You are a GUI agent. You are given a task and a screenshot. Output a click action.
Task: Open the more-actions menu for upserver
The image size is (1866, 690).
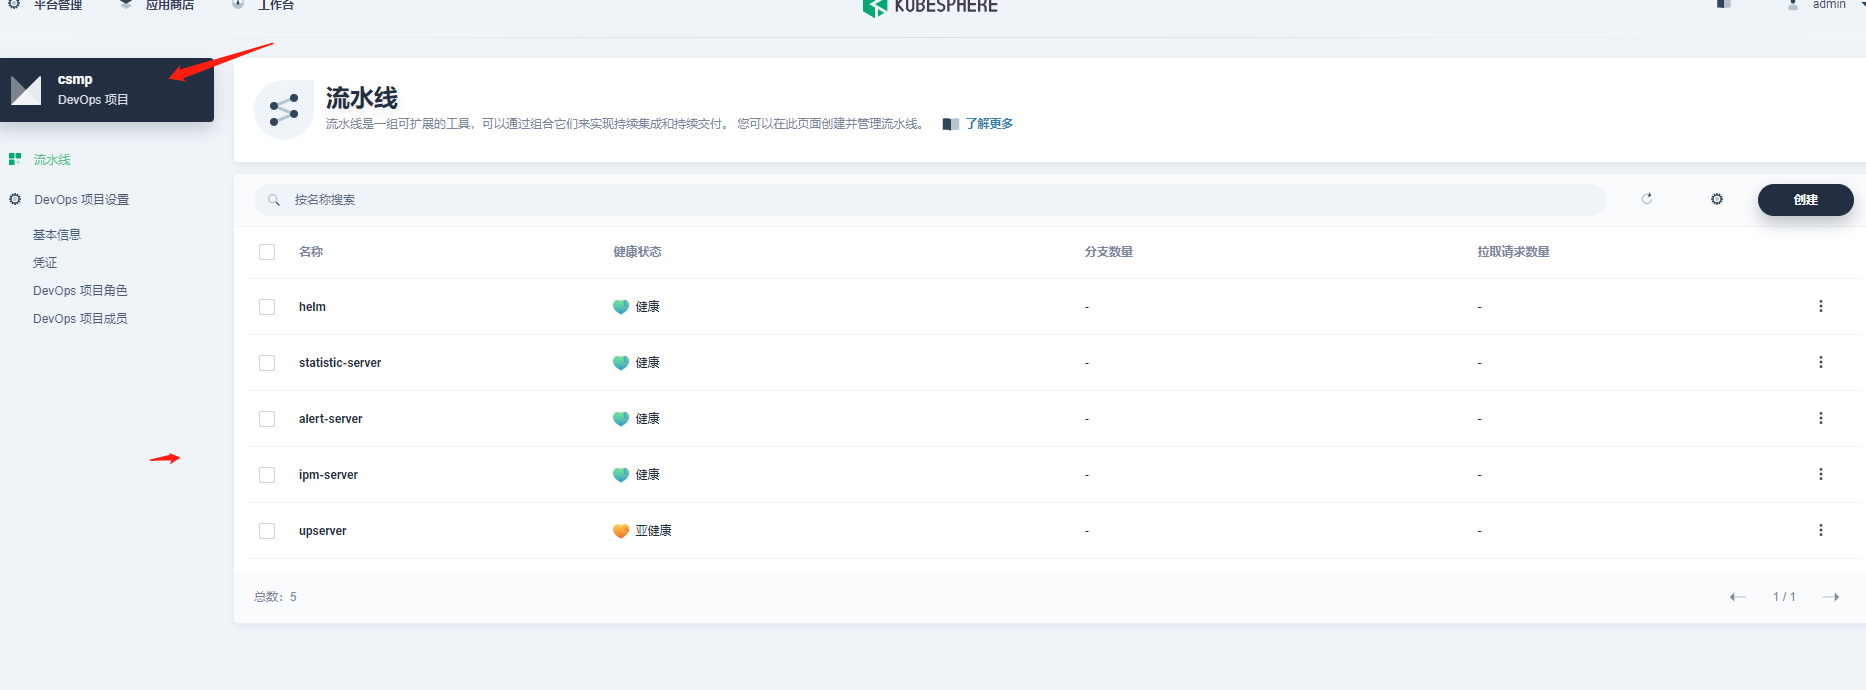(x=1820, y=530)
